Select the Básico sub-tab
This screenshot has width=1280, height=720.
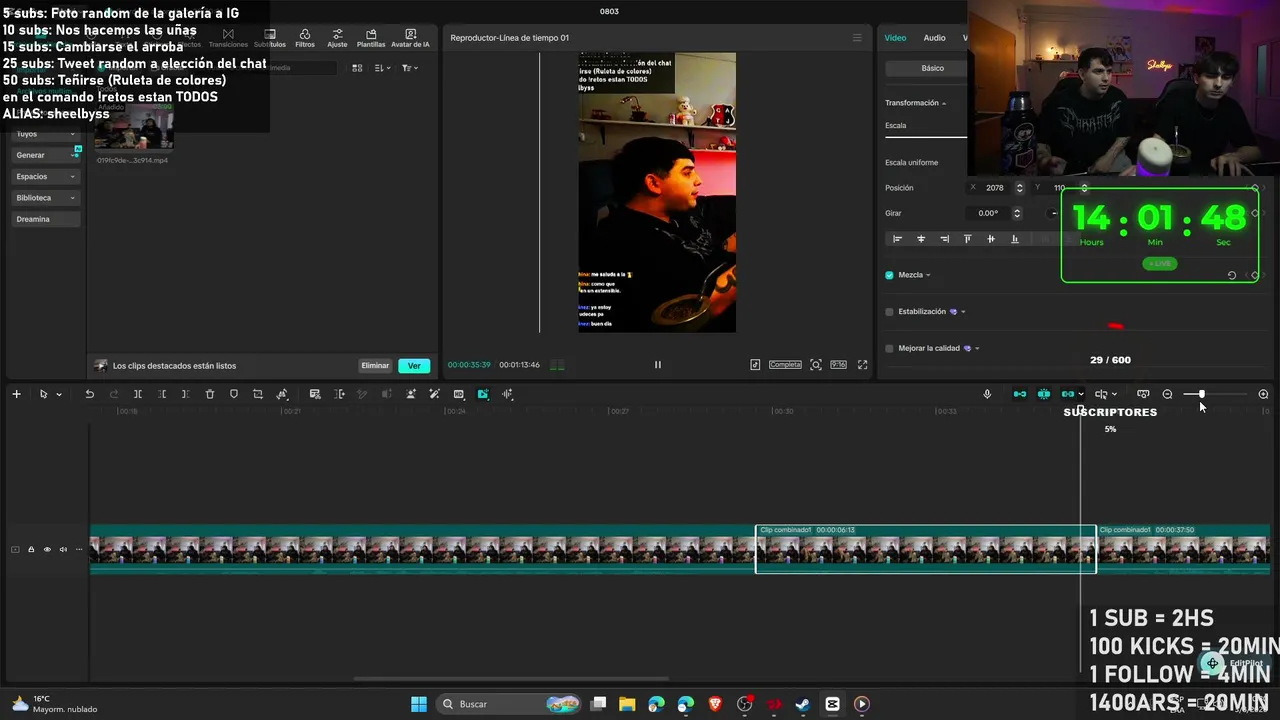click(932, 68)
